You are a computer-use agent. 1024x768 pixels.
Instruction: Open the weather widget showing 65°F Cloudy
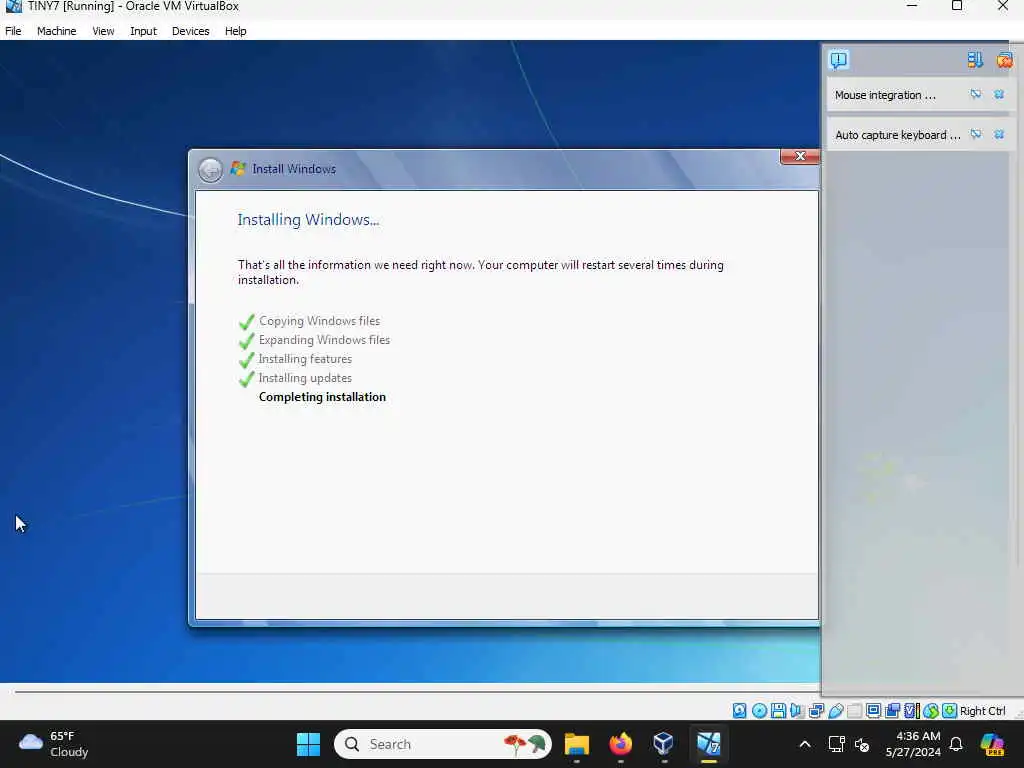click(x=54, y=744)
